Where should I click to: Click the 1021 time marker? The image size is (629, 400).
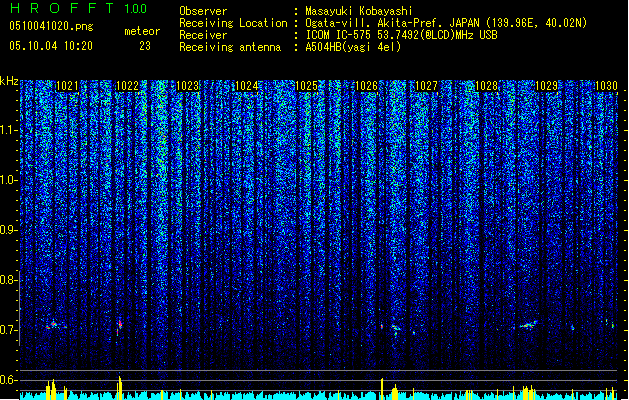(67, 86)
